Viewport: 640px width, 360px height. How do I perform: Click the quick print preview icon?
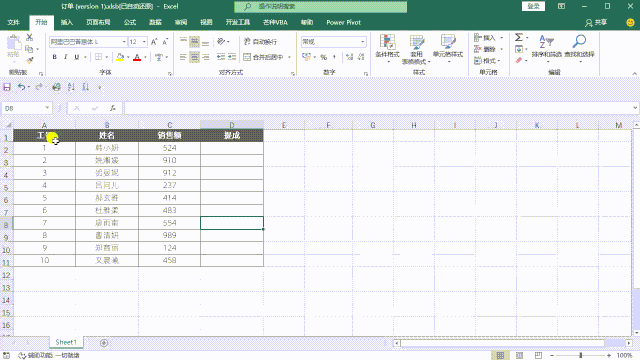pos(57,87)
